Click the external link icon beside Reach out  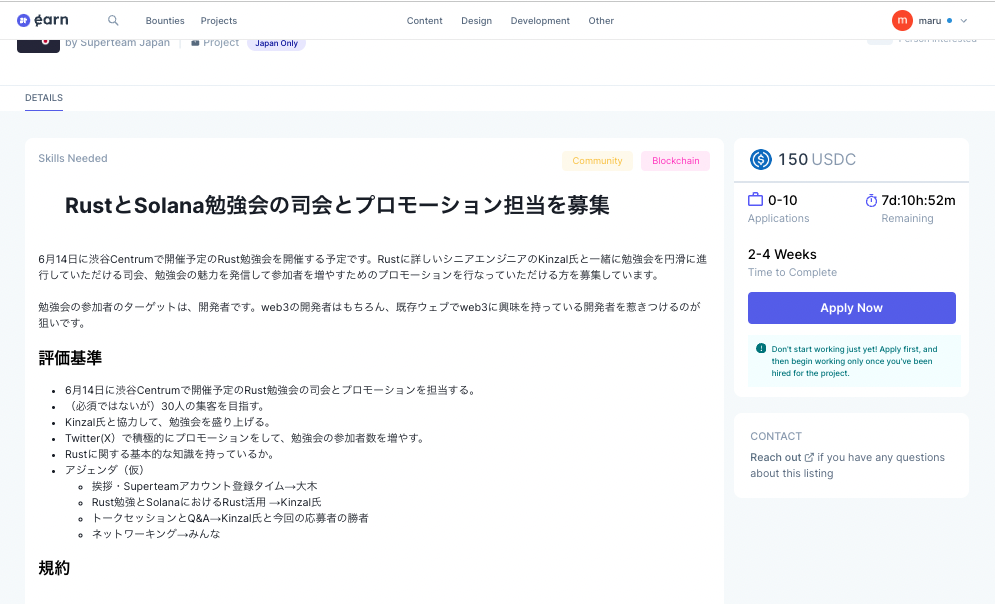pos(809,457)
